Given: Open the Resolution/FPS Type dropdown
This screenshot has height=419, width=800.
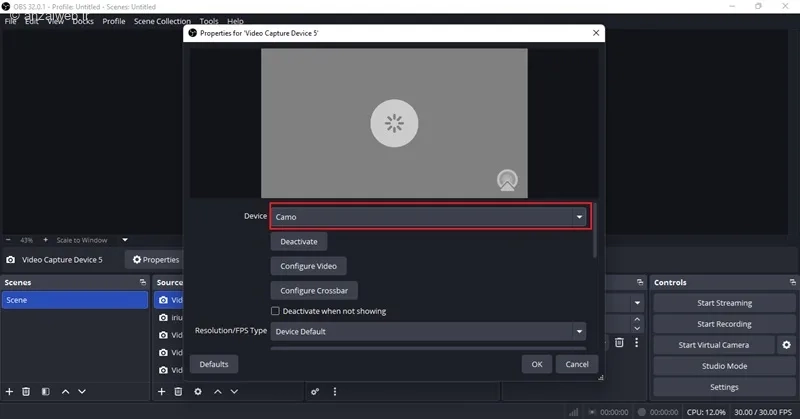Looking at the screenshot, I should 428,331.
